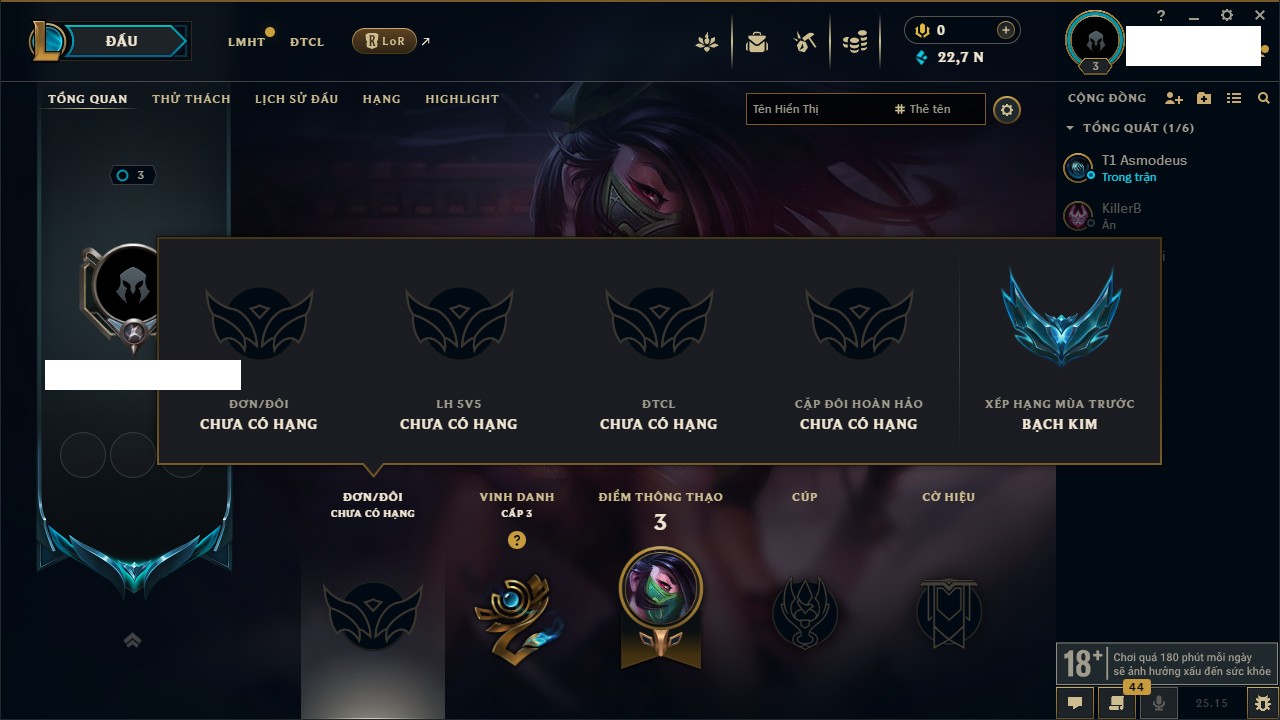Switch to the Lịch Sử Đấu tab
Image resolution: width=1280 pixels, height=720 pixels.
point(296,99)
